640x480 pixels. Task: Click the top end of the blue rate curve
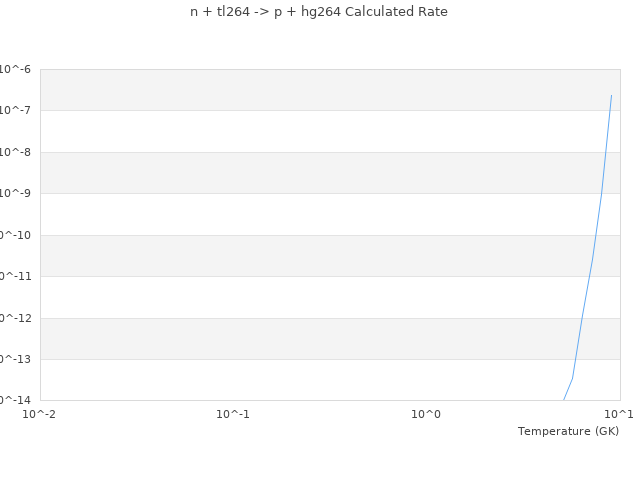611,95
